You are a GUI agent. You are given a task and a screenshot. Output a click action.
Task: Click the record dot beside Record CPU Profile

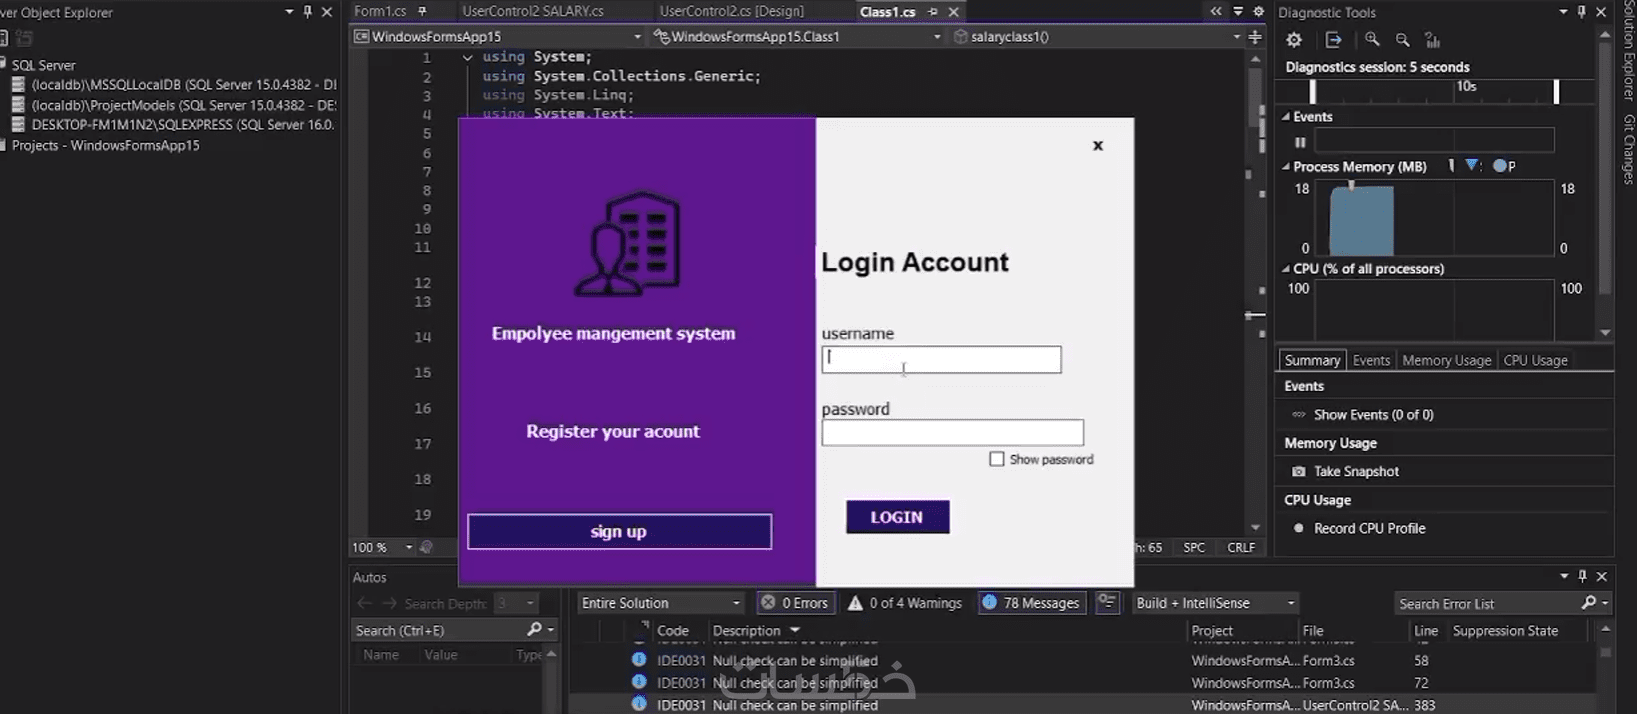1298,528
